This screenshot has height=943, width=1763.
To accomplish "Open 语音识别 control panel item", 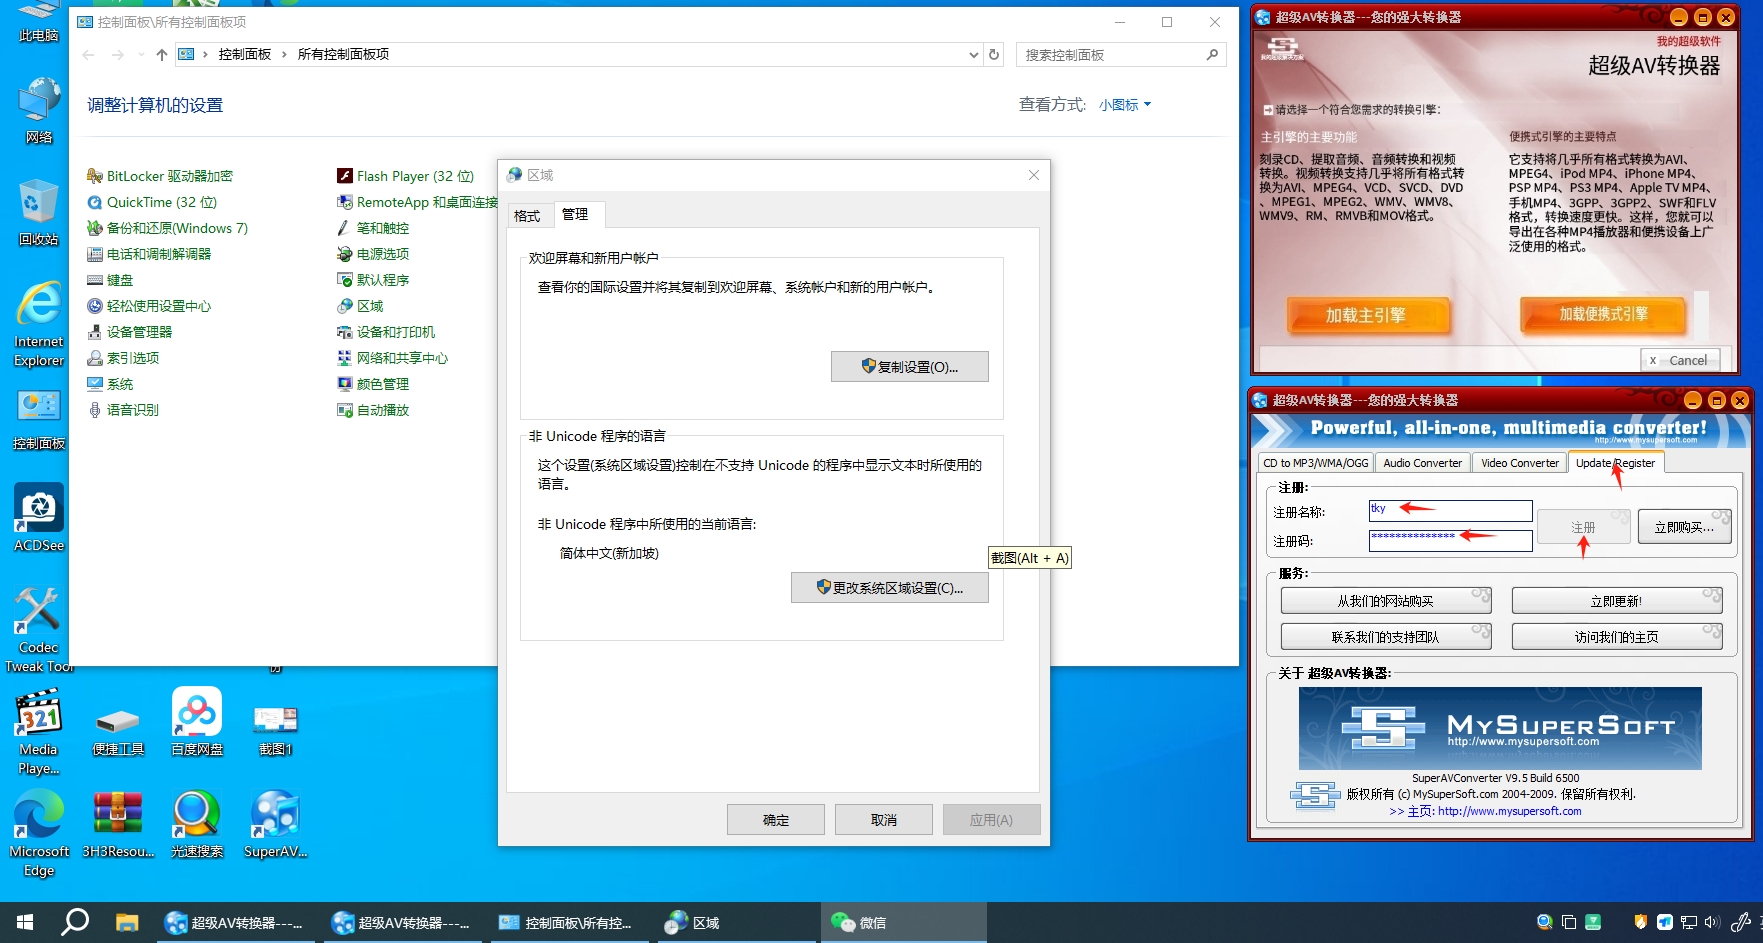I will coord(123,410).
